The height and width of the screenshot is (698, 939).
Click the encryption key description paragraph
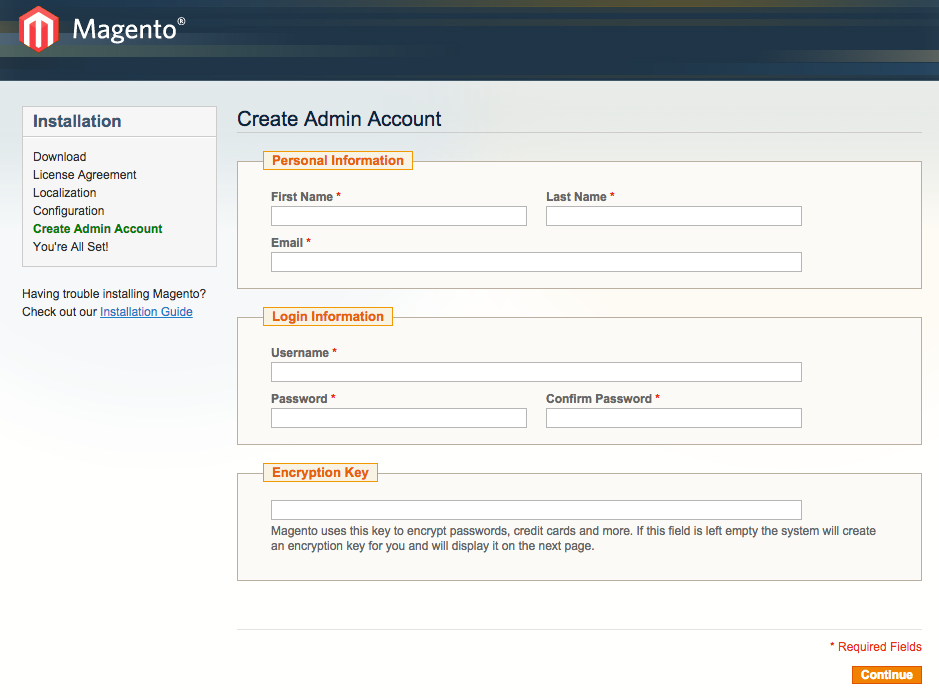point(573,538)
